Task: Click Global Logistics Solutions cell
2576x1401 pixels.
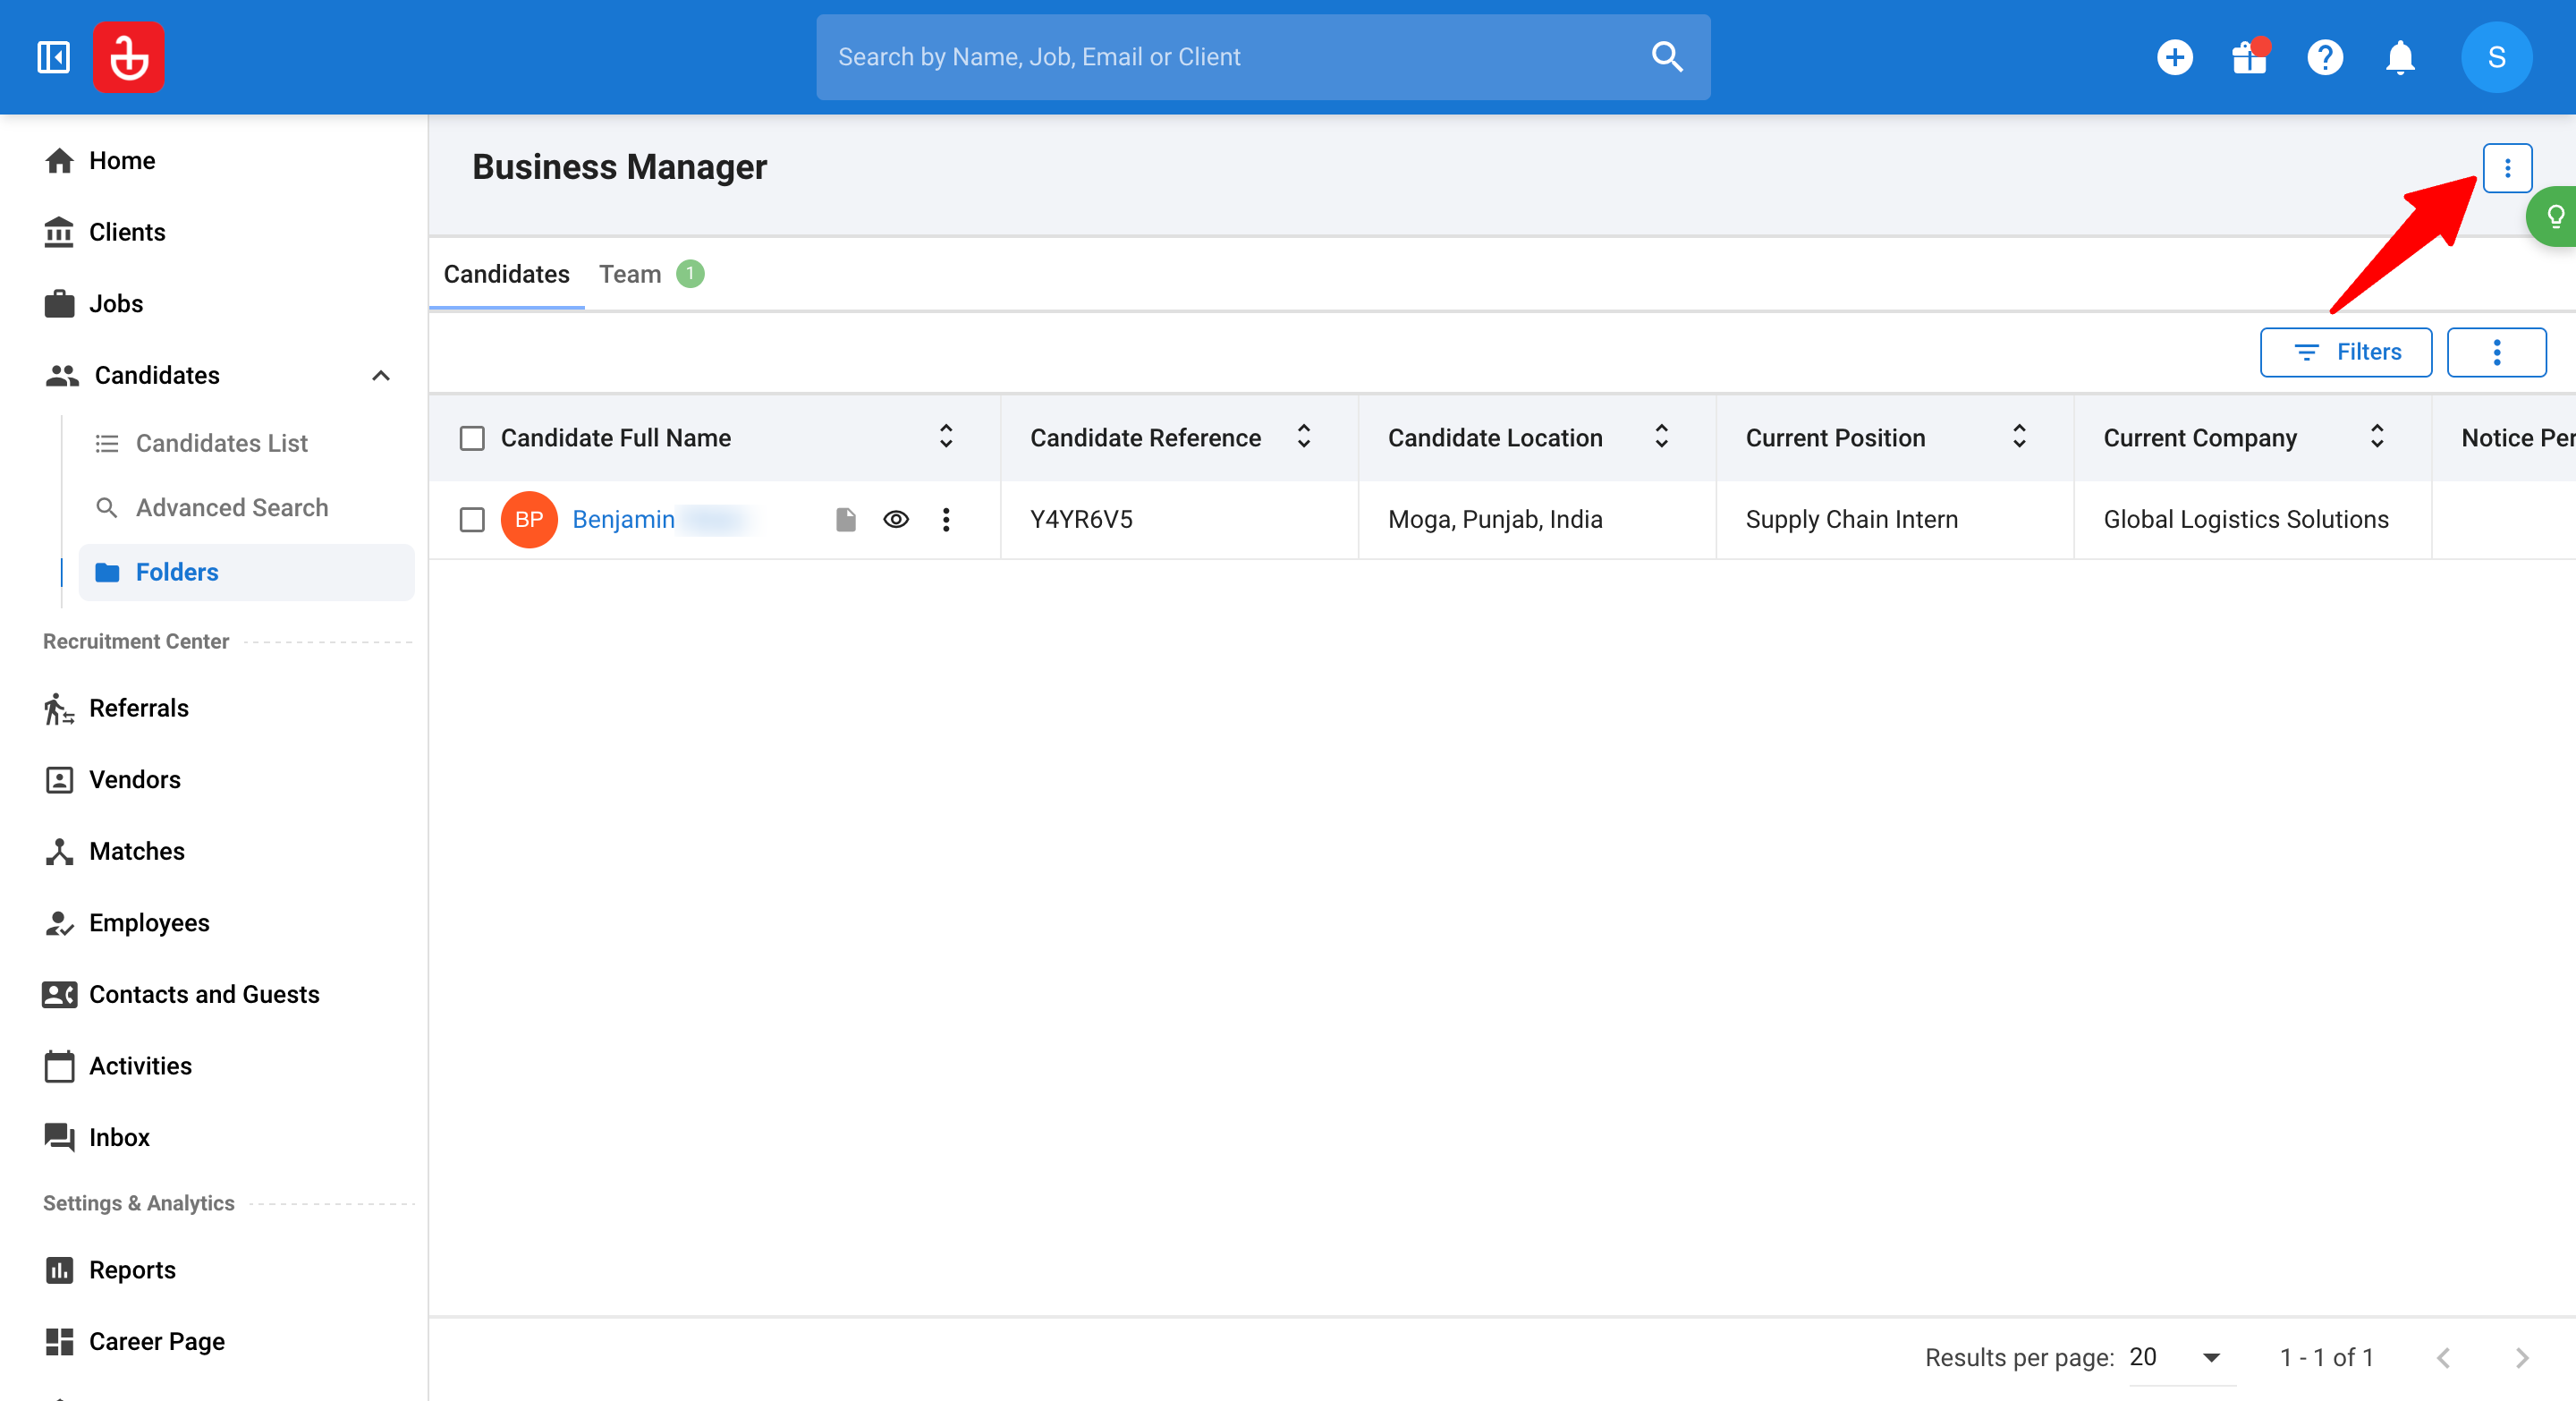Action: 2253,520
